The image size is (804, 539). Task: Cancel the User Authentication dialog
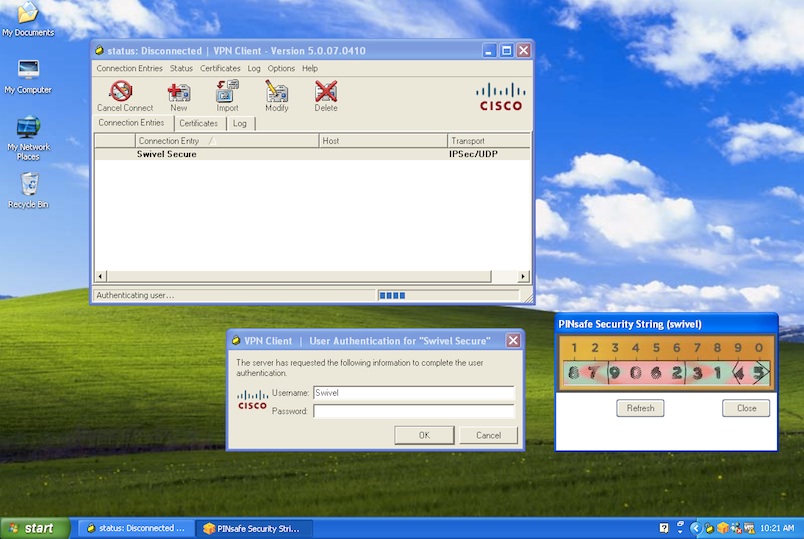(488, 435)
